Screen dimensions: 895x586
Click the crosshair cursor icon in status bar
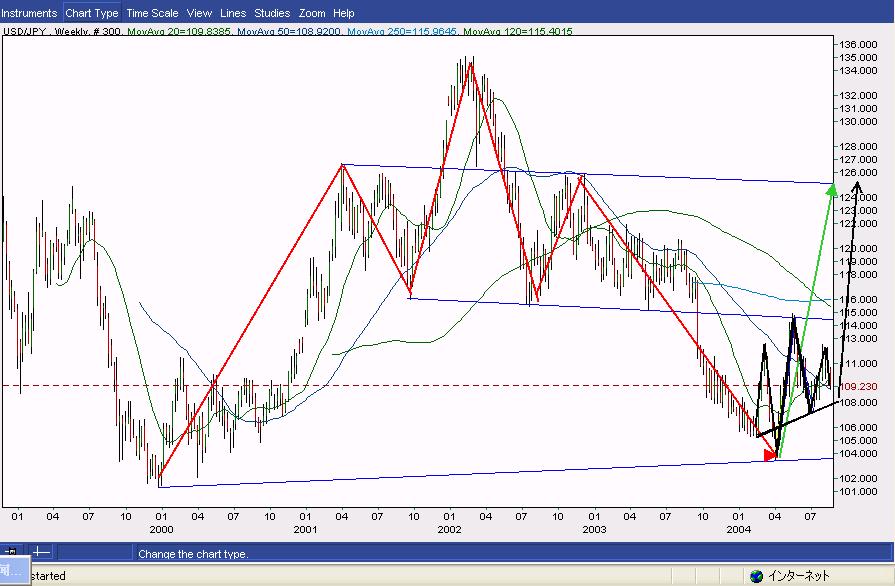pos(41,552)
